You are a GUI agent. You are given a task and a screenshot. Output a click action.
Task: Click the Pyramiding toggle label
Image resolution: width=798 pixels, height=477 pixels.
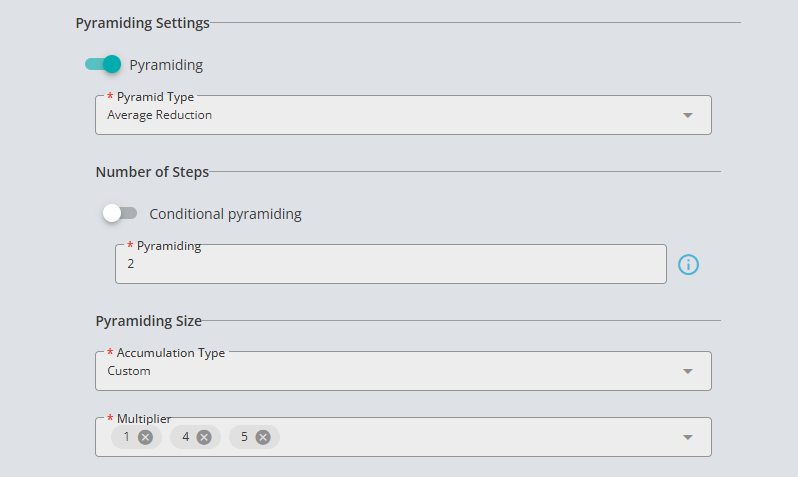166,65
